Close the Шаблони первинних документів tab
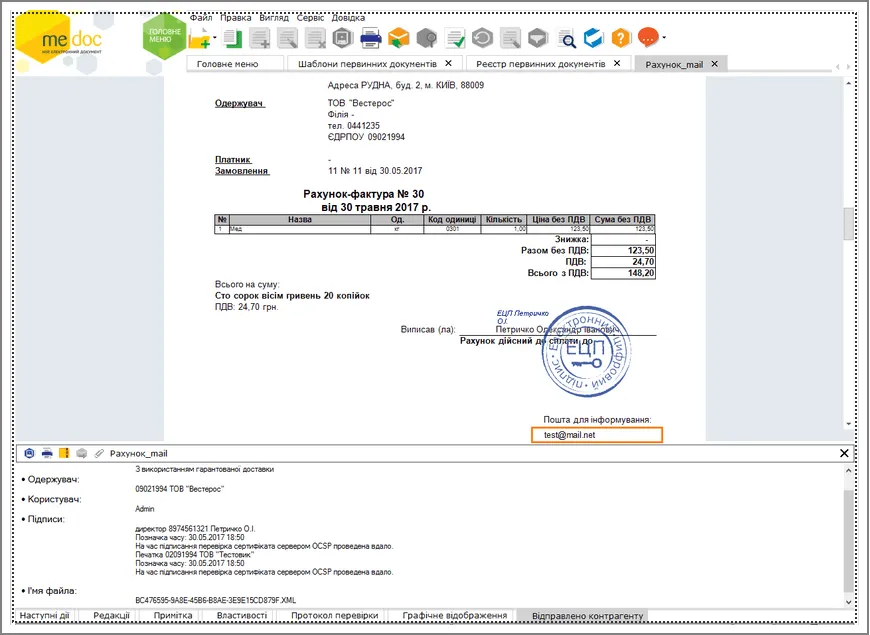 [448, 63]
